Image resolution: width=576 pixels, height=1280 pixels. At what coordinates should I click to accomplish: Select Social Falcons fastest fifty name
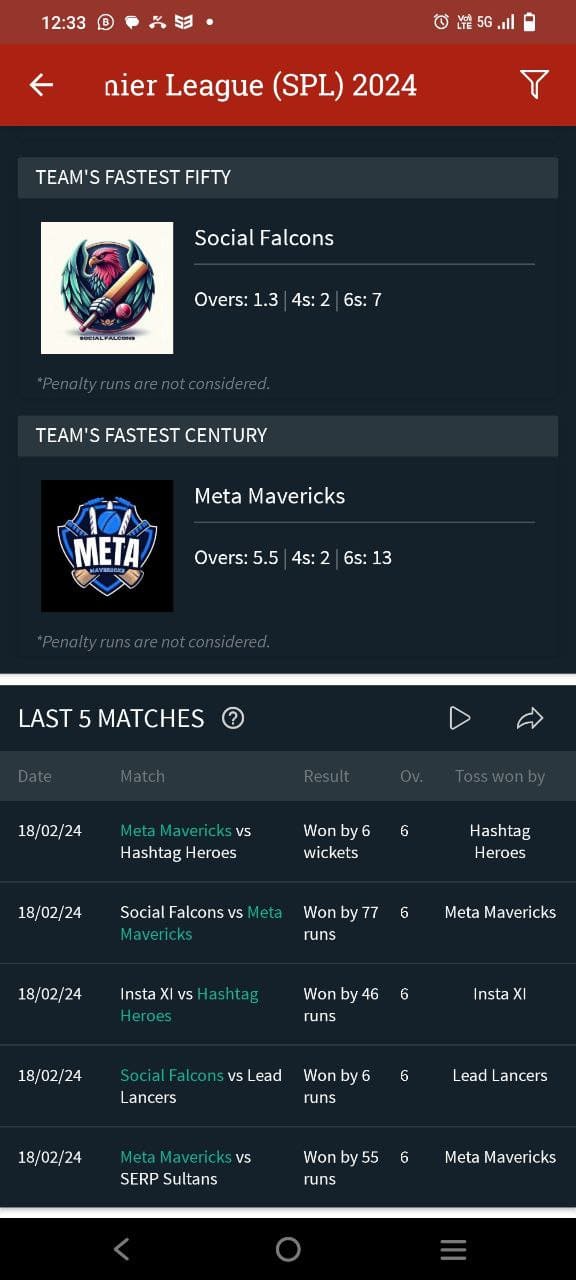pos(264,238)
